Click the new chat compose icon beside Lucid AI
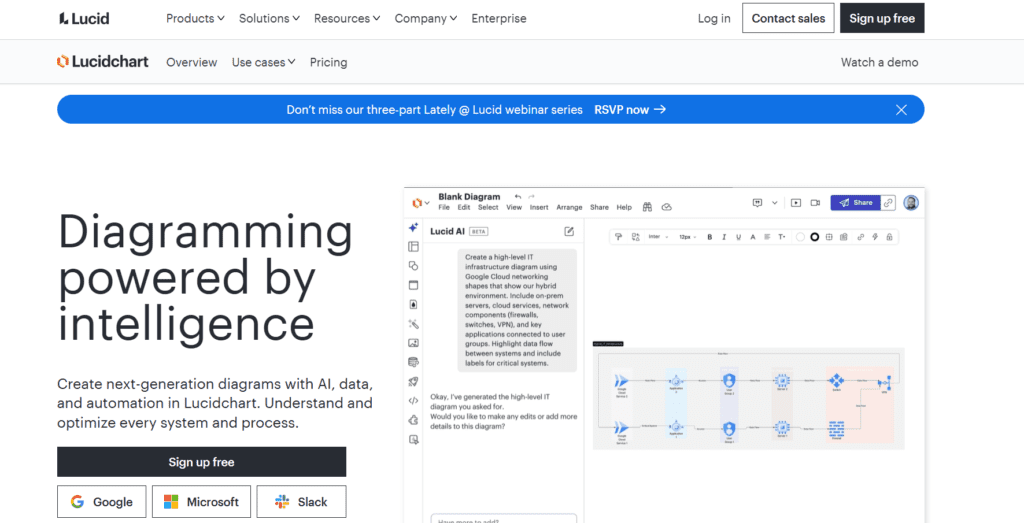Viewport: 1024px width, 523px height. tap(569, 231)
